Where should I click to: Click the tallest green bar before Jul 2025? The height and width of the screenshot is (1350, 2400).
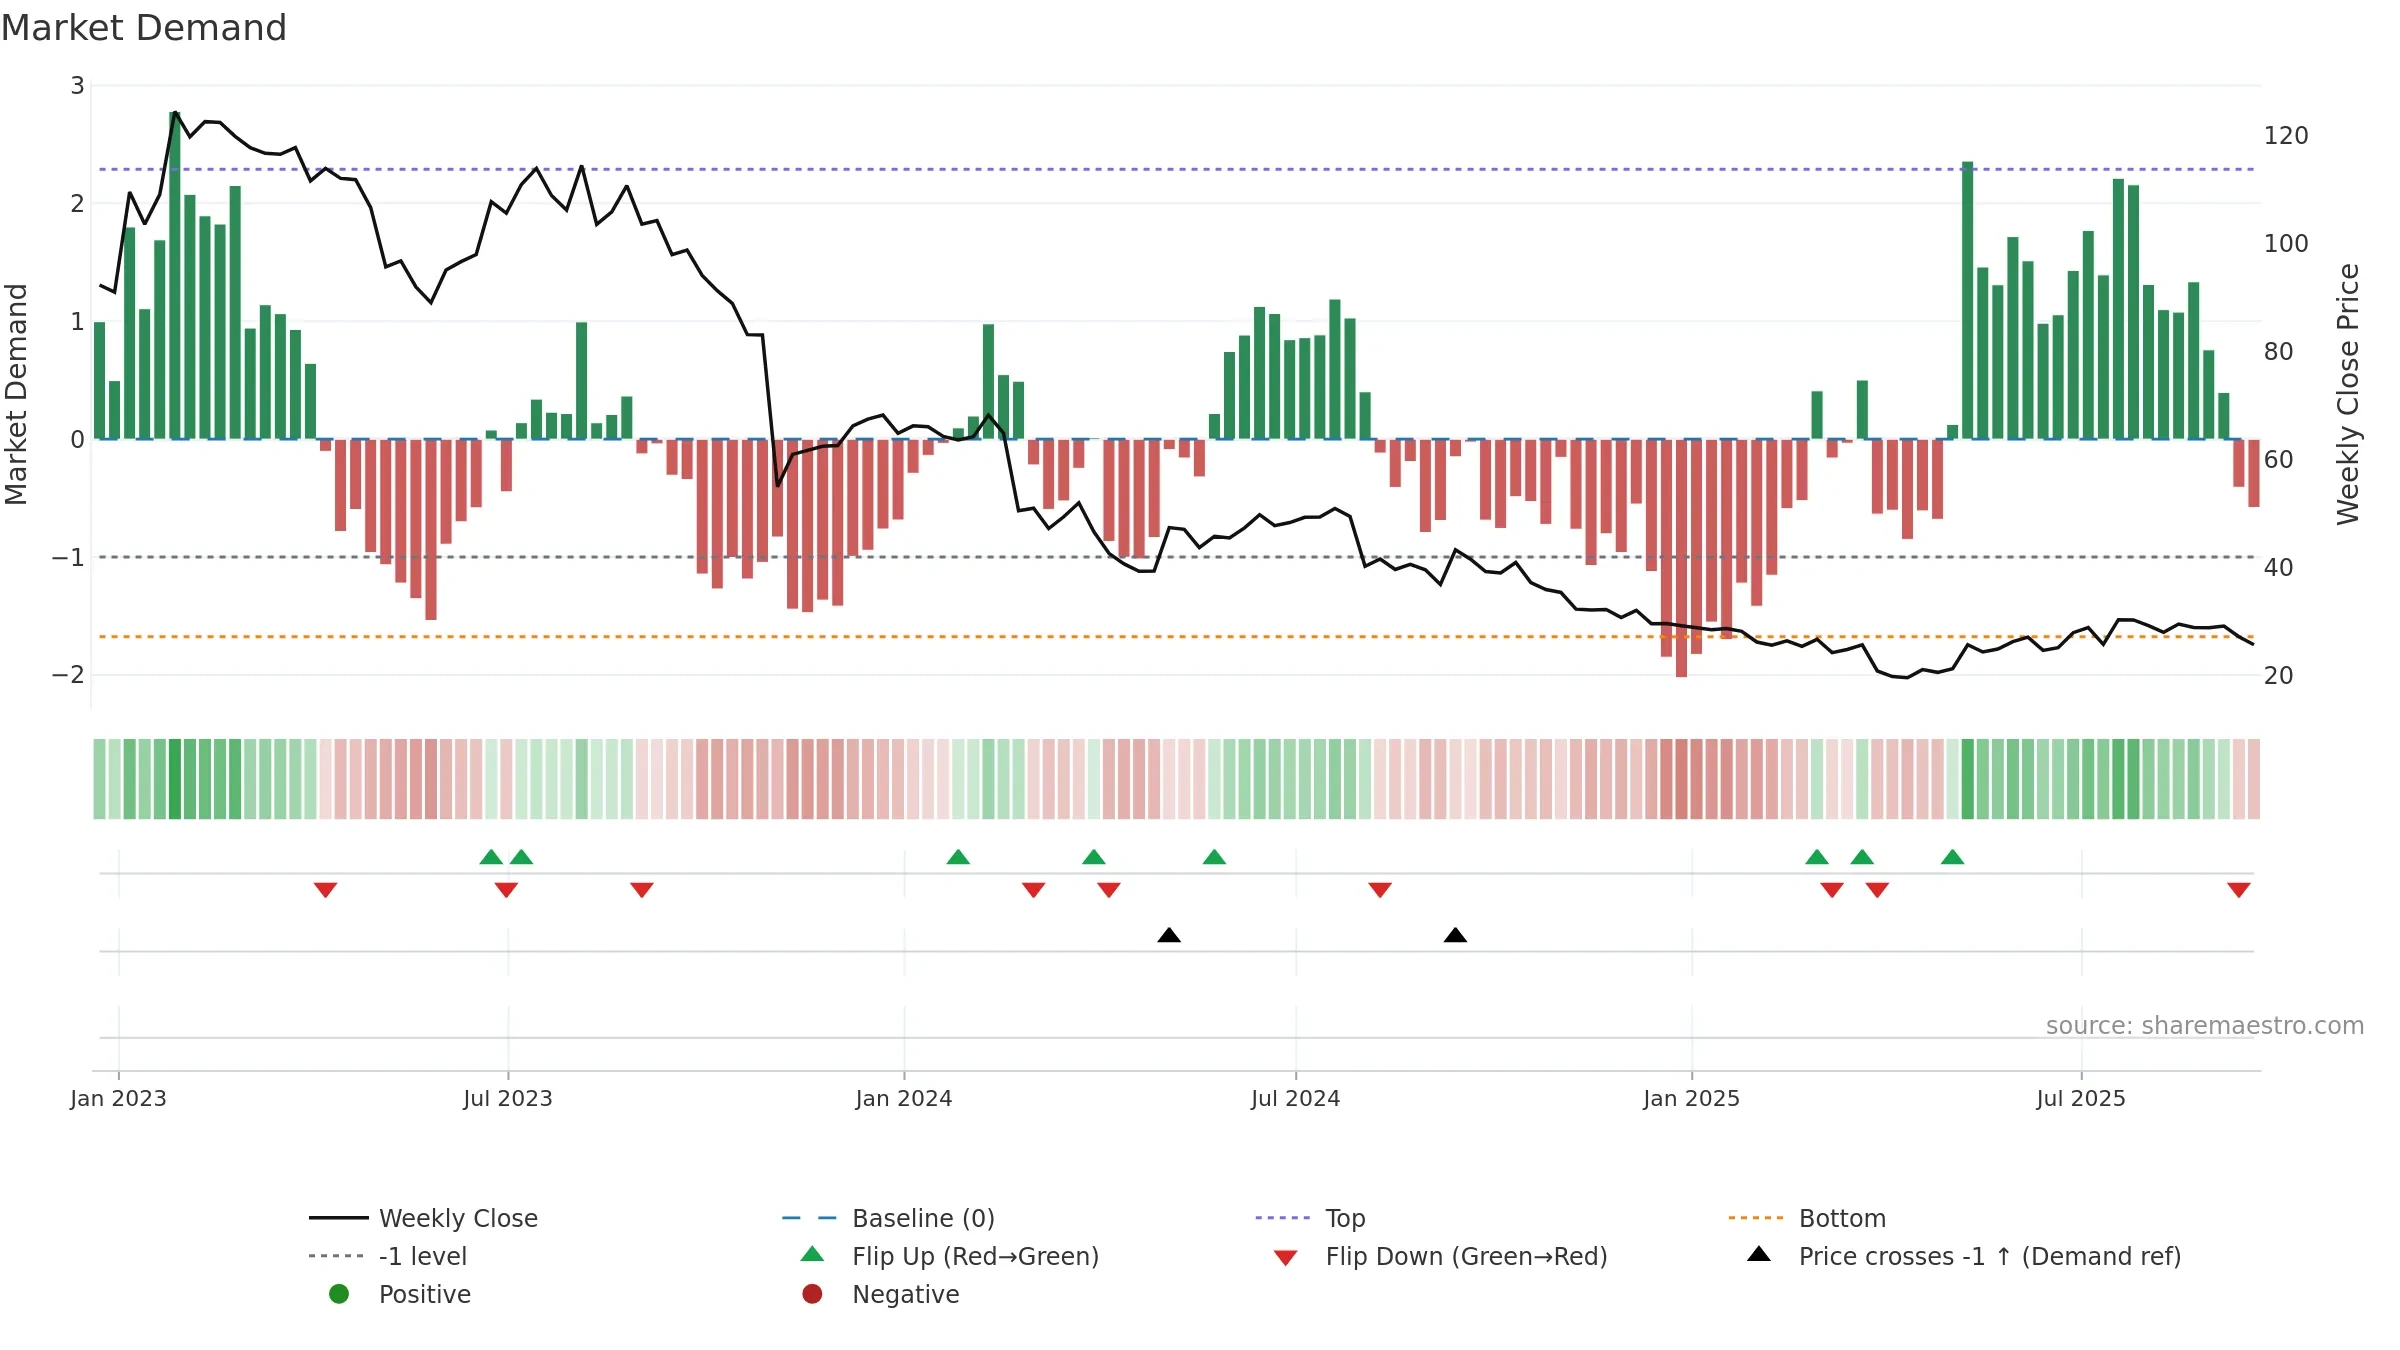[x=1967, y=300]
